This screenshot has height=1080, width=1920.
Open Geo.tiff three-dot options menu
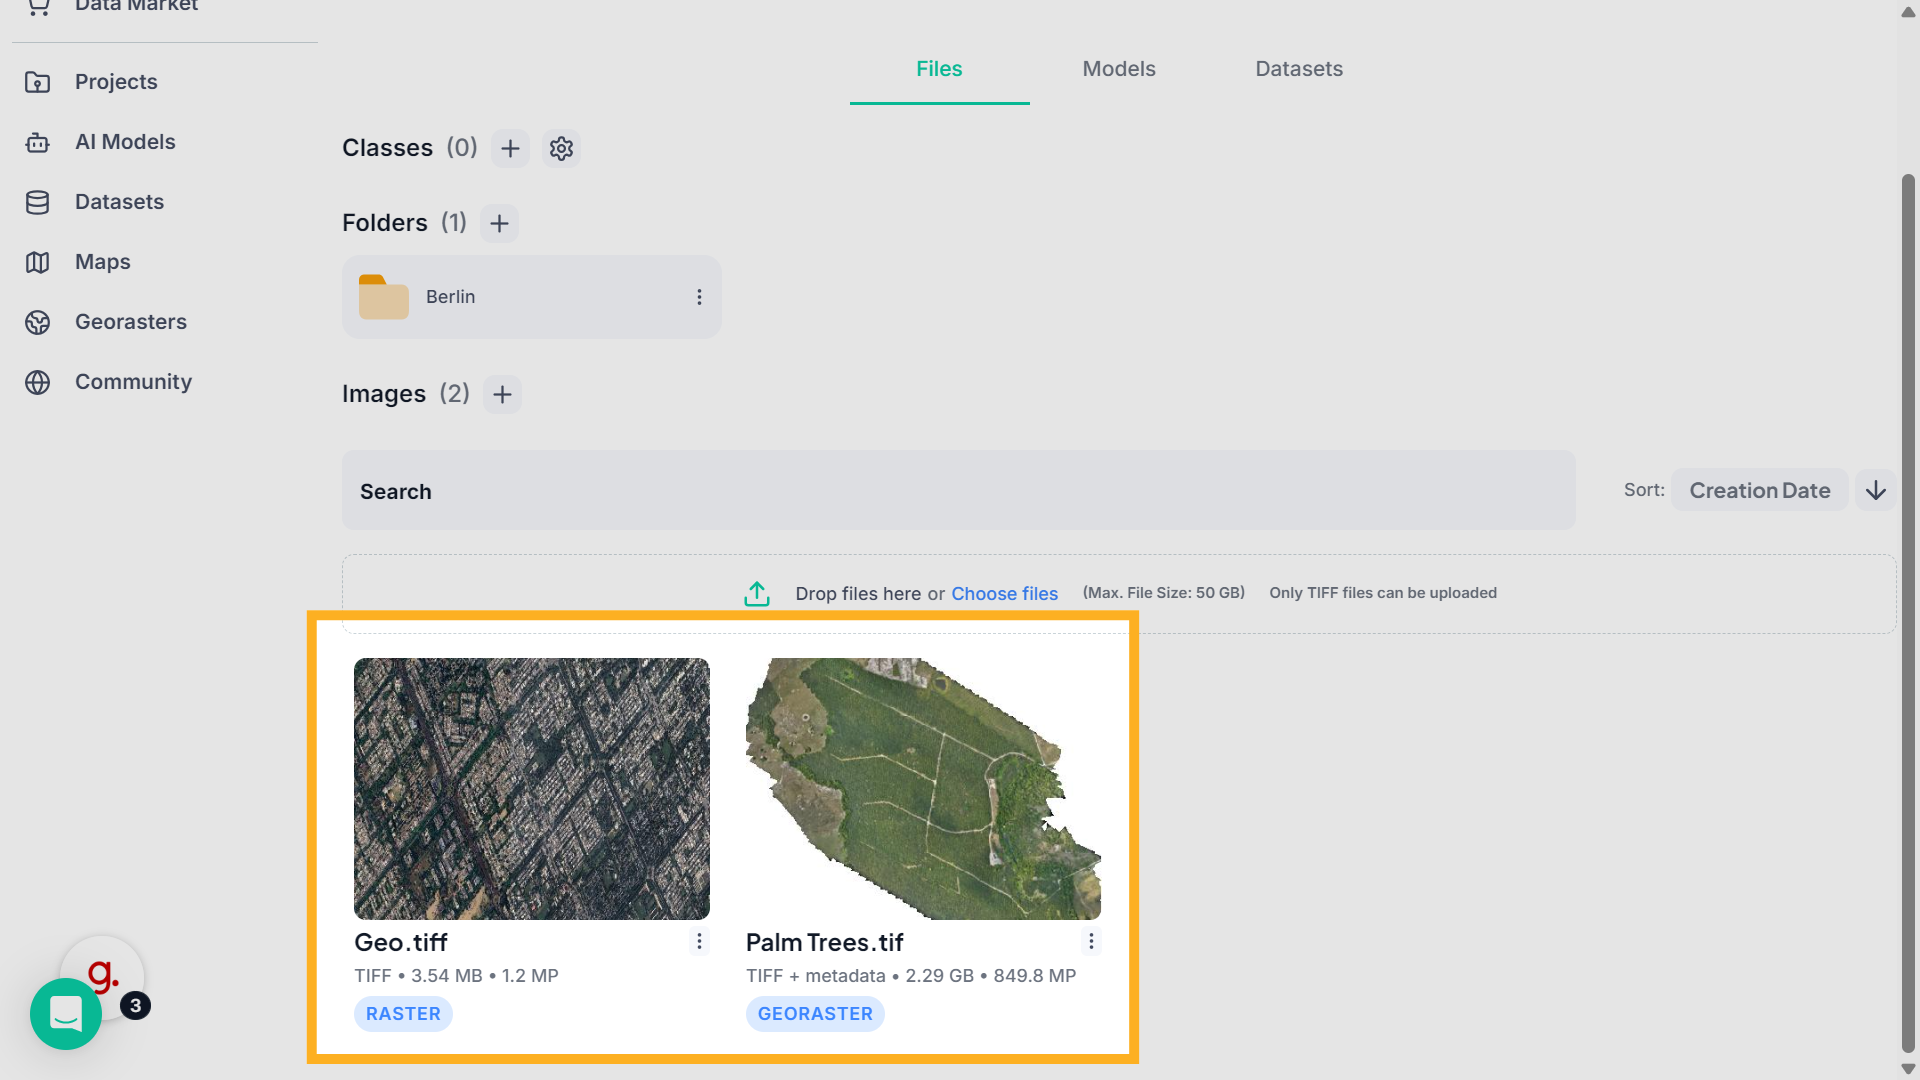coord(699,941)
